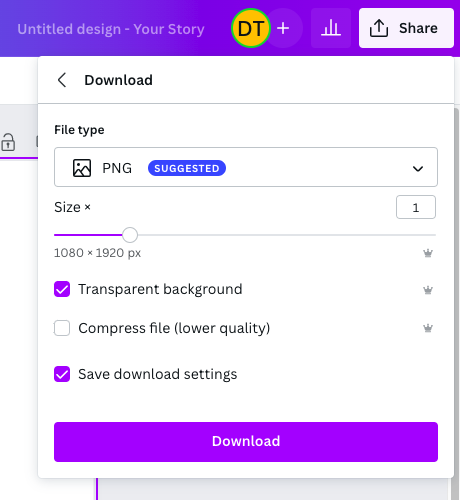Viewport: 460px width, 500px height.
Task: Toggle the Save download settings checkbox
Action: tap(62, 374)
